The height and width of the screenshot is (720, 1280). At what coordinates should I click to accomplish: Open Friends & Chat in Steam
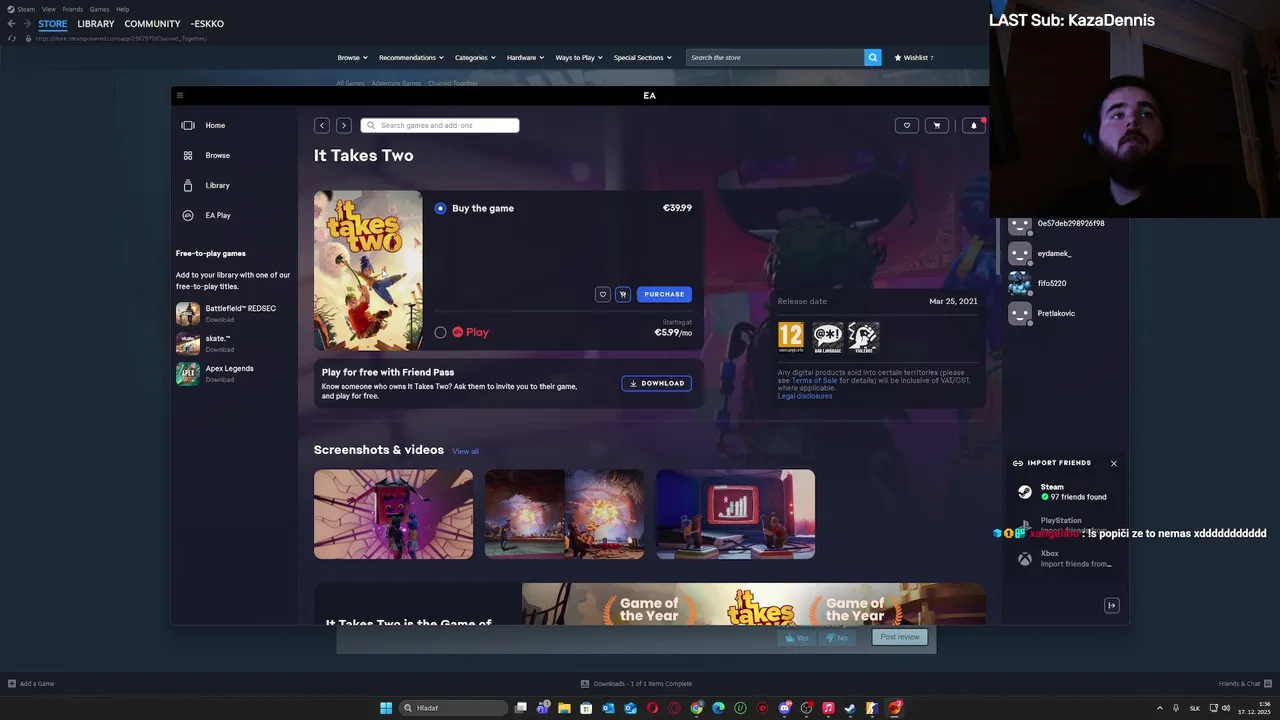click(x=1244, y=684)
